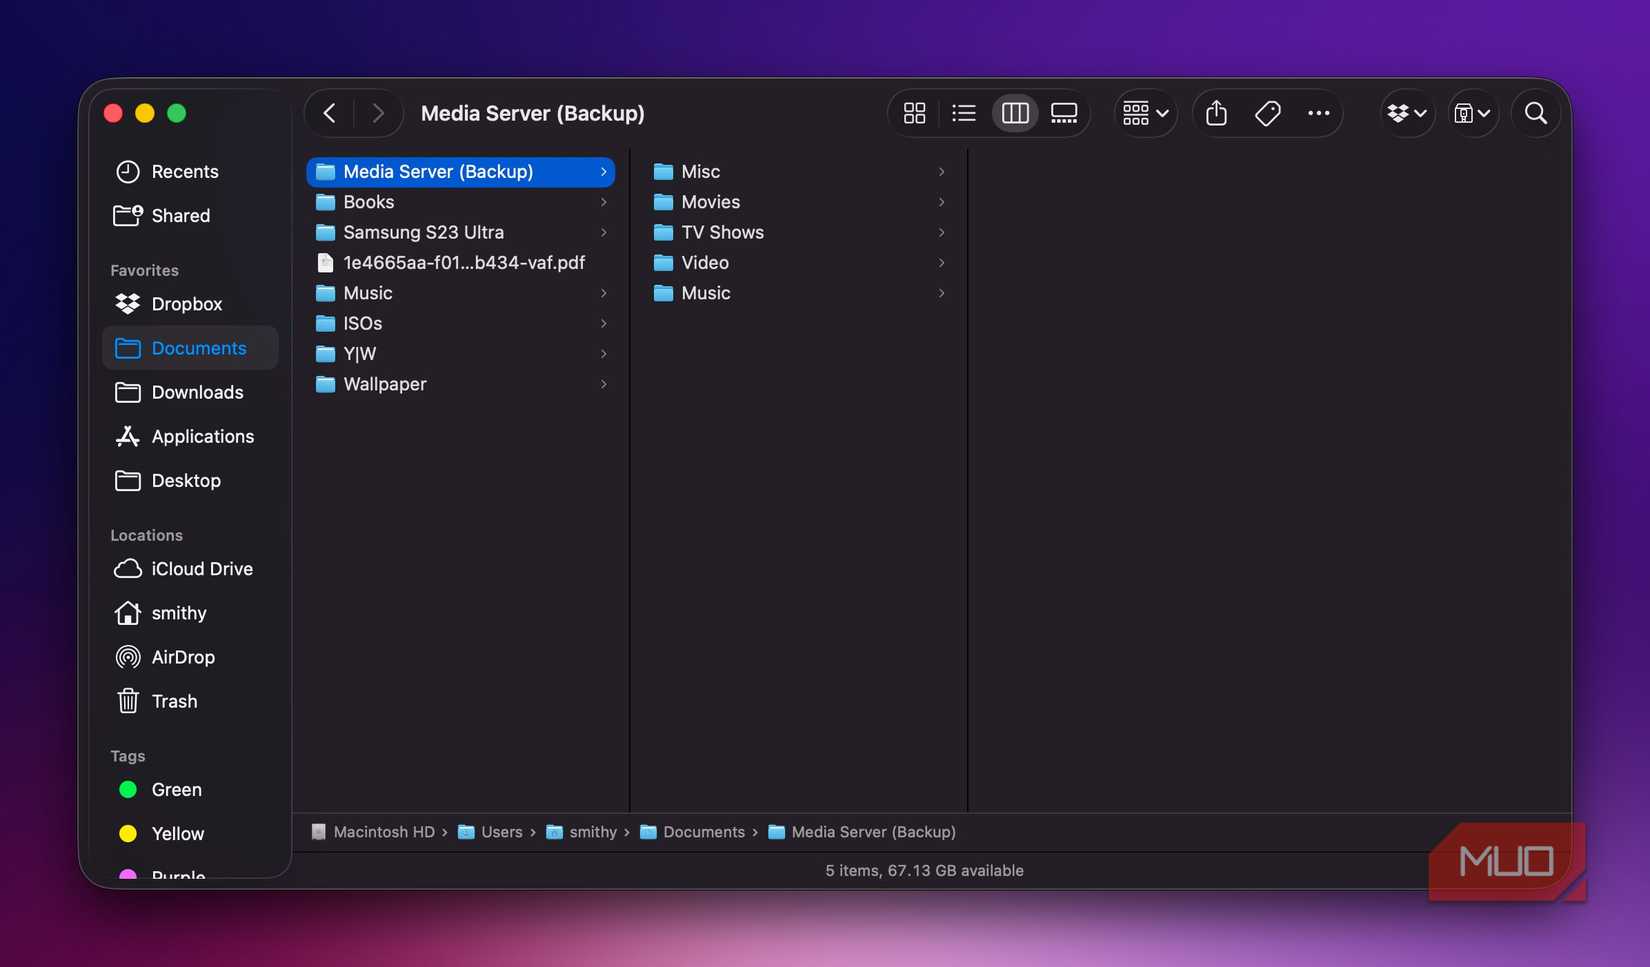Image resolution: width=1650 pixels, height=967 pixels.
Task: Select Applications in the sidebar
Action: (202, 436)
